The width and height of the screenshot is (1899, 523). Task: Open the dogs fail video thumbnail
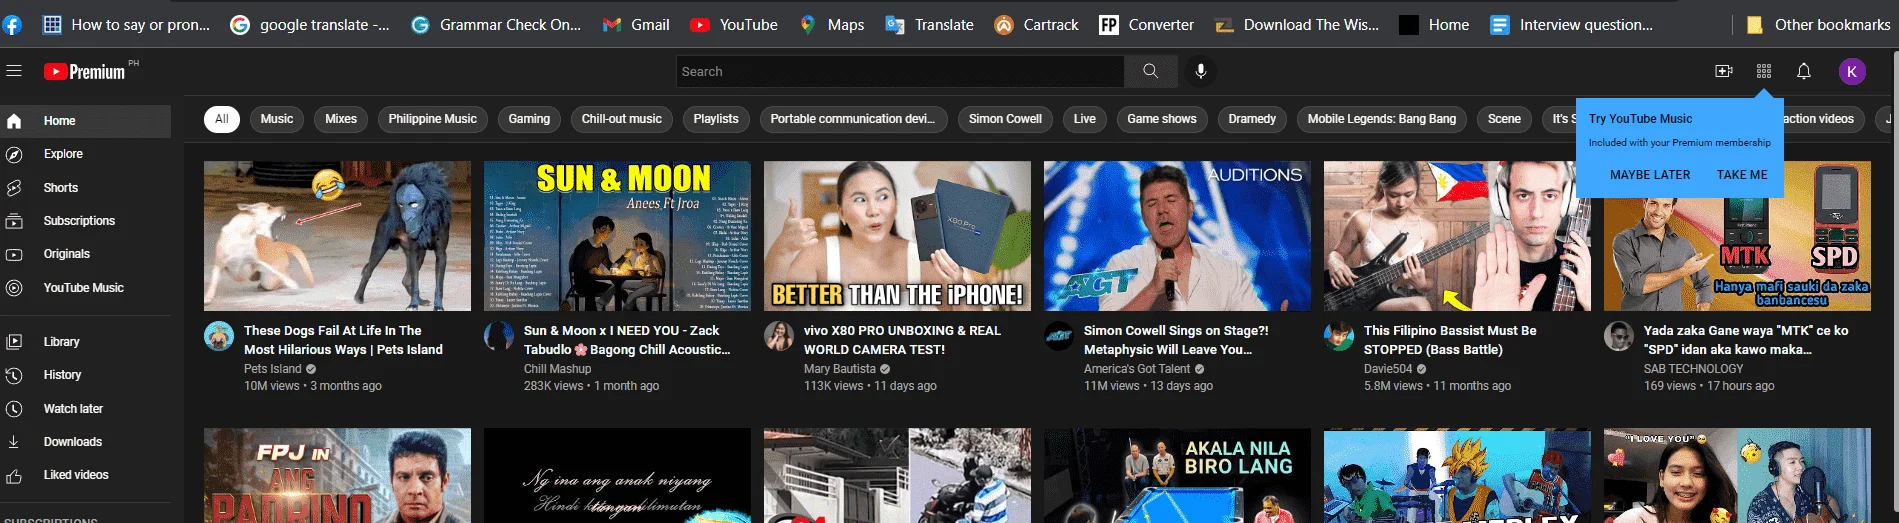[337, 236]
